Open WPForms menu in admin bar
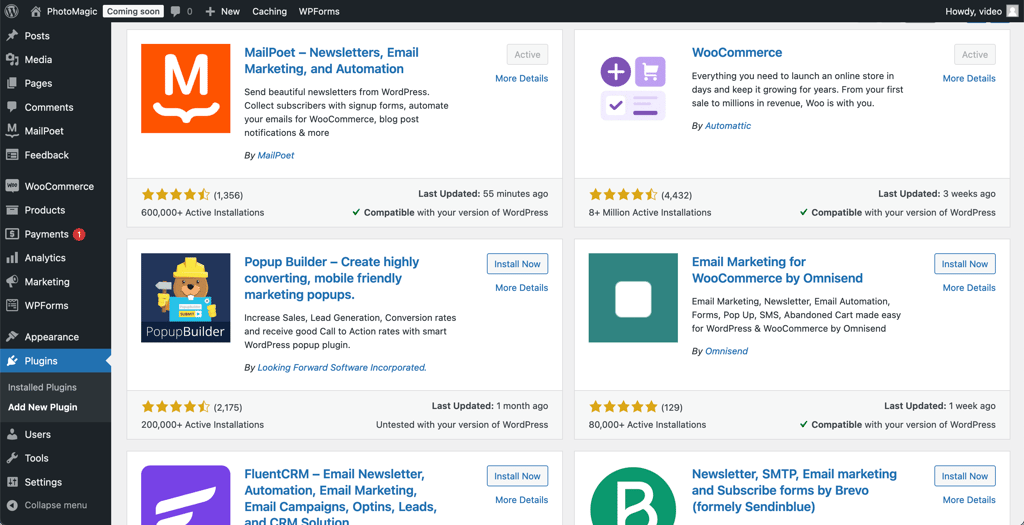The image size is (1024, 525). point(319,11)
